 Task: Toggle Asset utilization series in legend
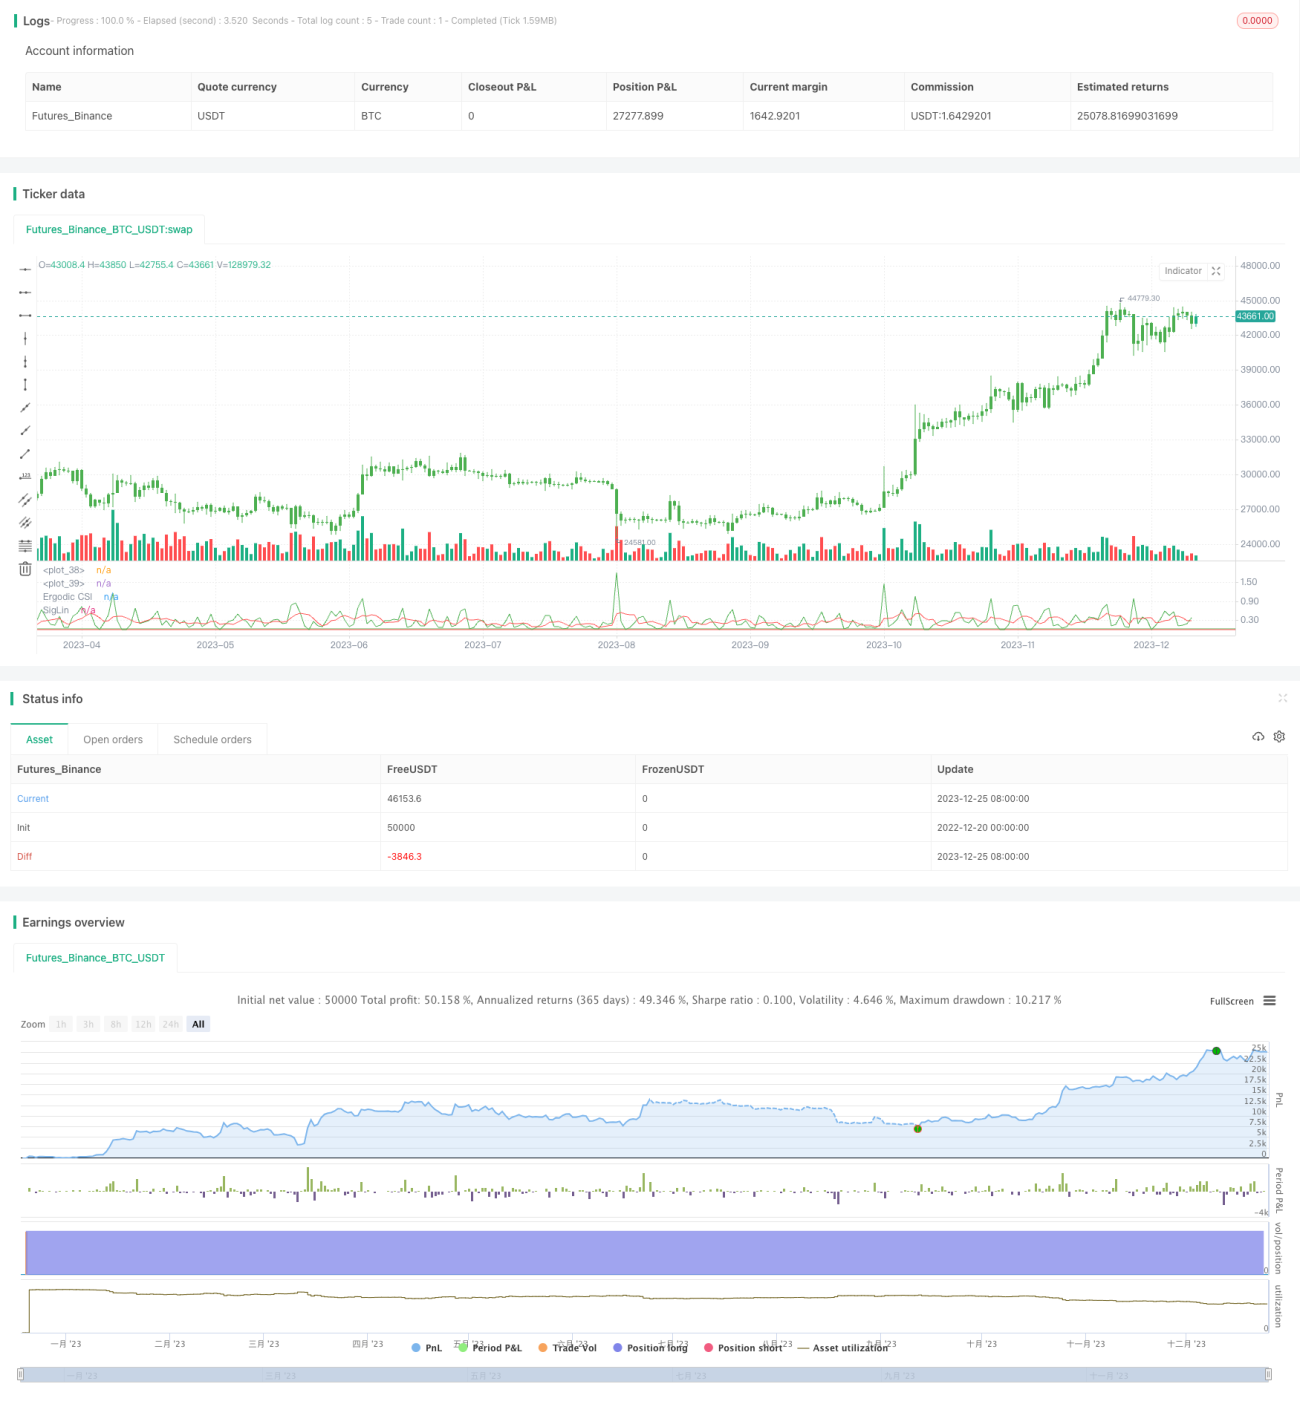click(843, 1348)
